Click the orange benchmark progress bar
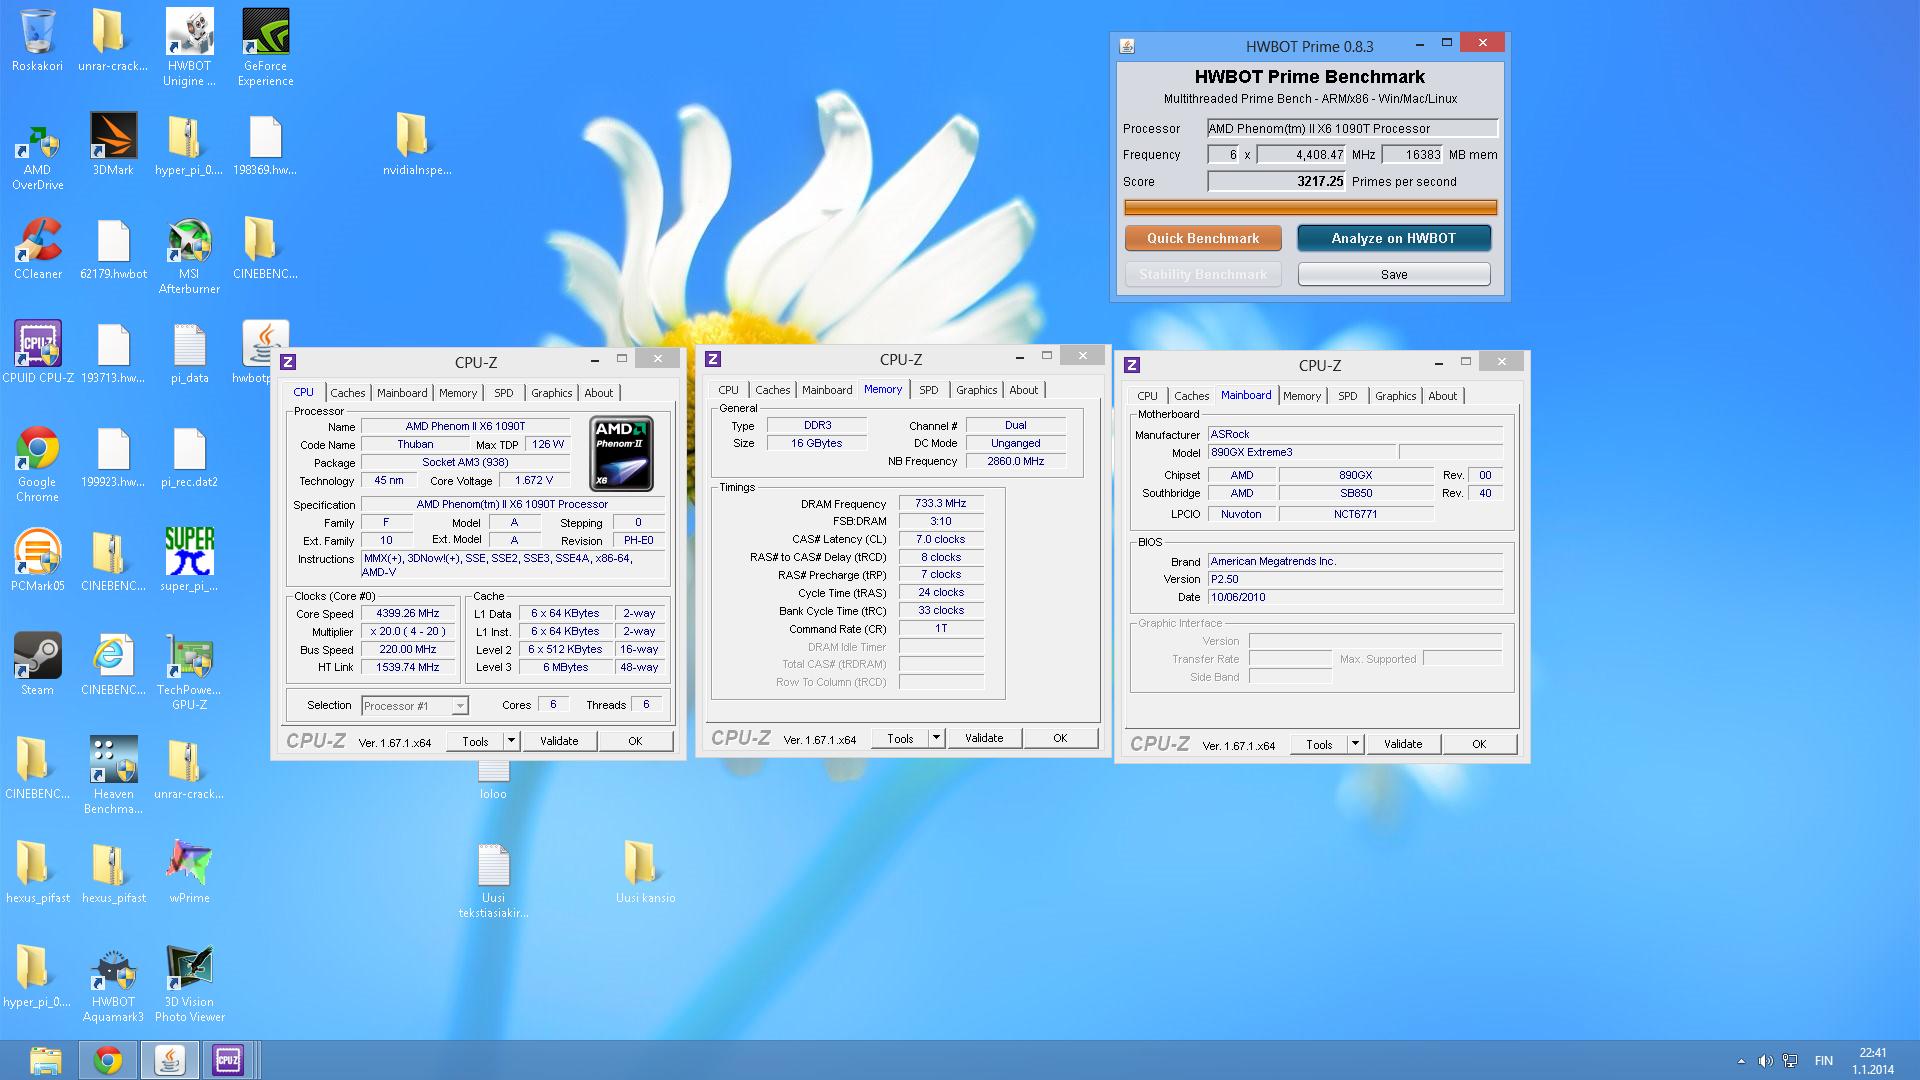 (1310, 208)
